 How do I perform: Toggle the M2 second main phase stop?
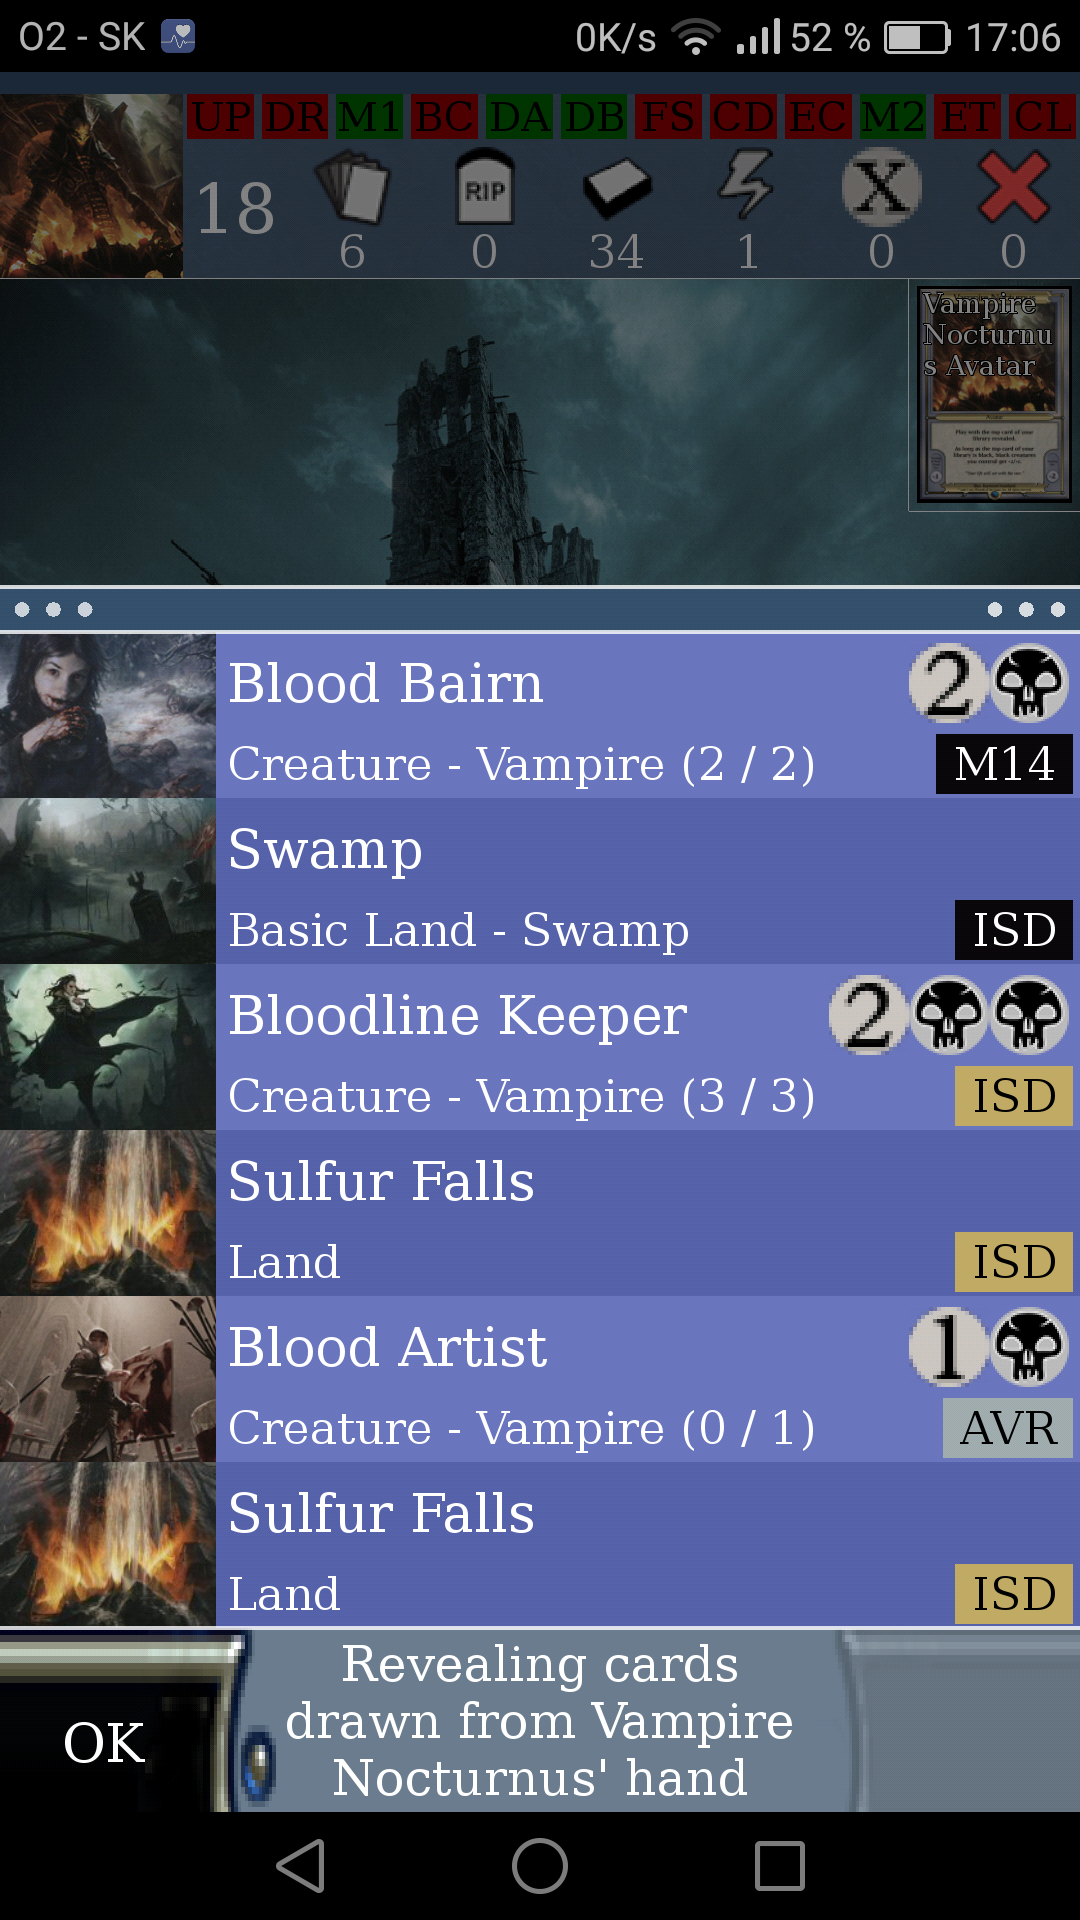[892, 117]
